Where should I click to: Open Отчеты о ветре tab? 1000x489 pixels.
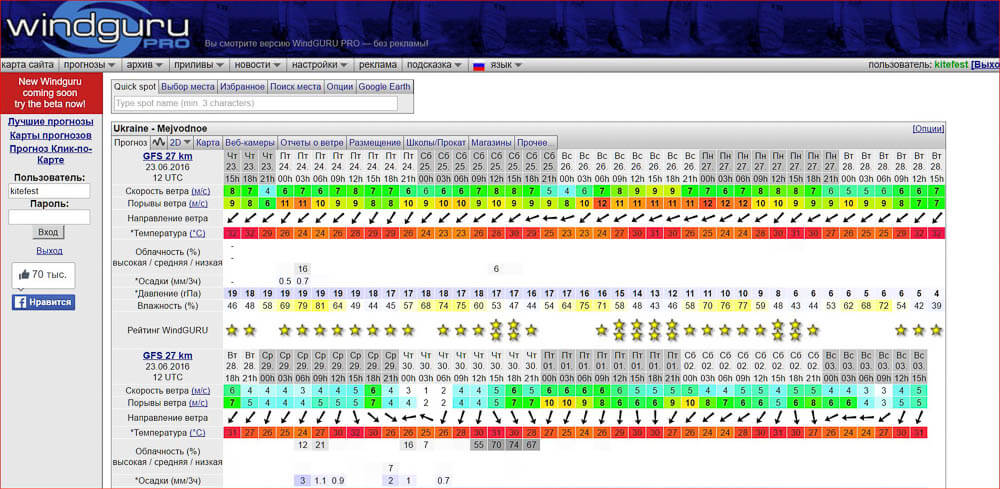coord(312,142)
